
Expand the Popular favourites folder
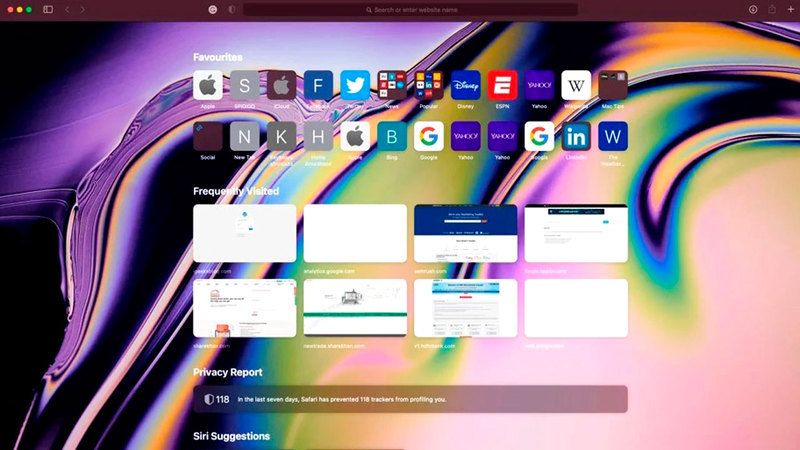click(x=429, y=85)
